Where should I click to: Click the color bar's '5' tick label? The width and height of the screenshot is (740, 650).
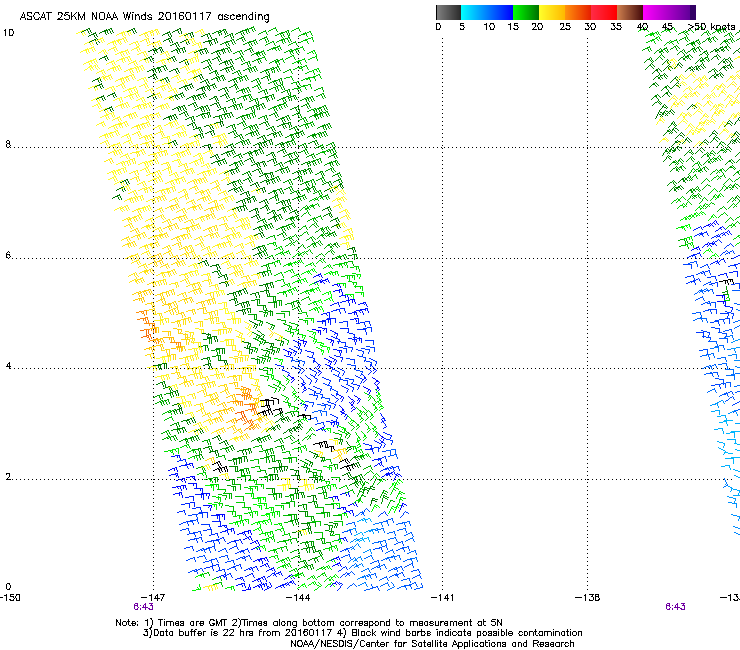click(462, 27)
